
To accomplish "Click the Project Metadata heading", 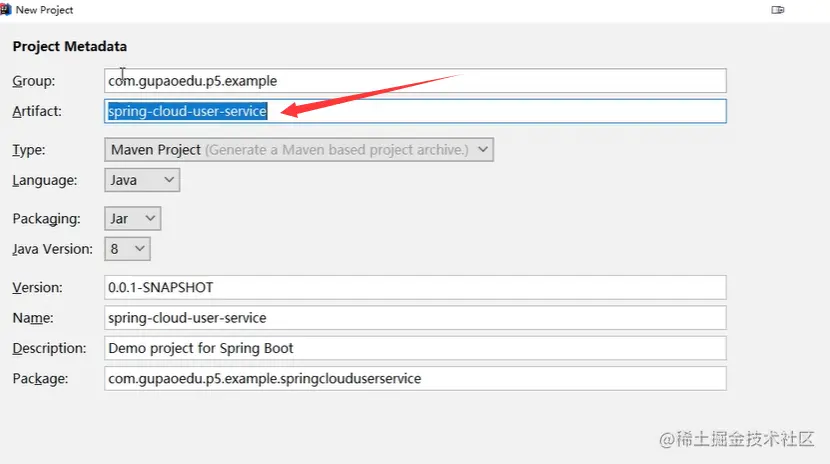I will point(70,47).
